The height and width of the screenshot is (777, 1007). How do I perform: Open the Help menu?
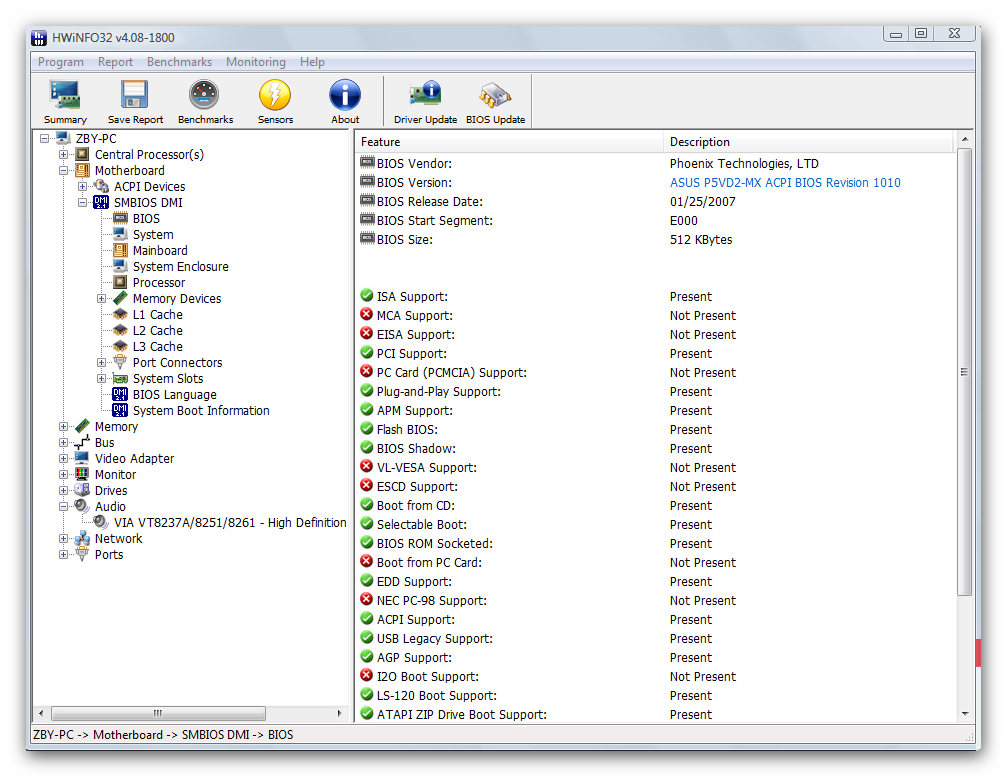(312, 62)
